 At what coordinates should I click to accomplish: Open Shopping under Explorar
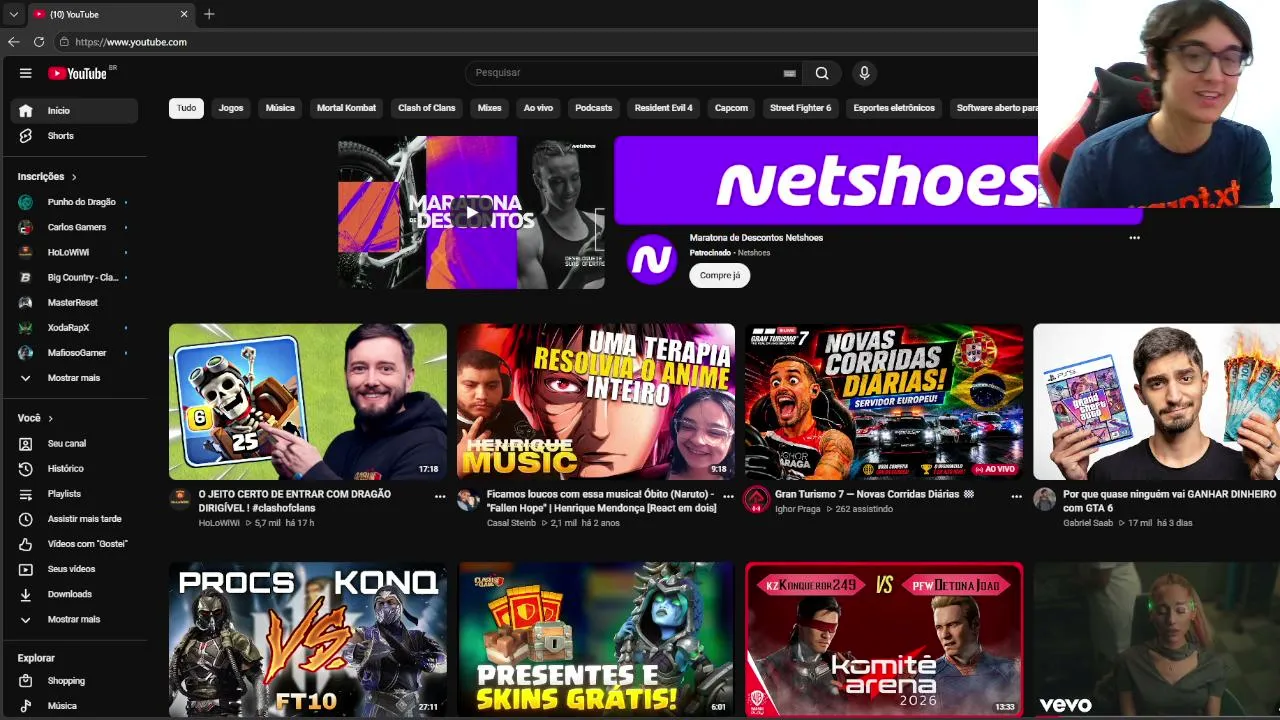[74, 681]
